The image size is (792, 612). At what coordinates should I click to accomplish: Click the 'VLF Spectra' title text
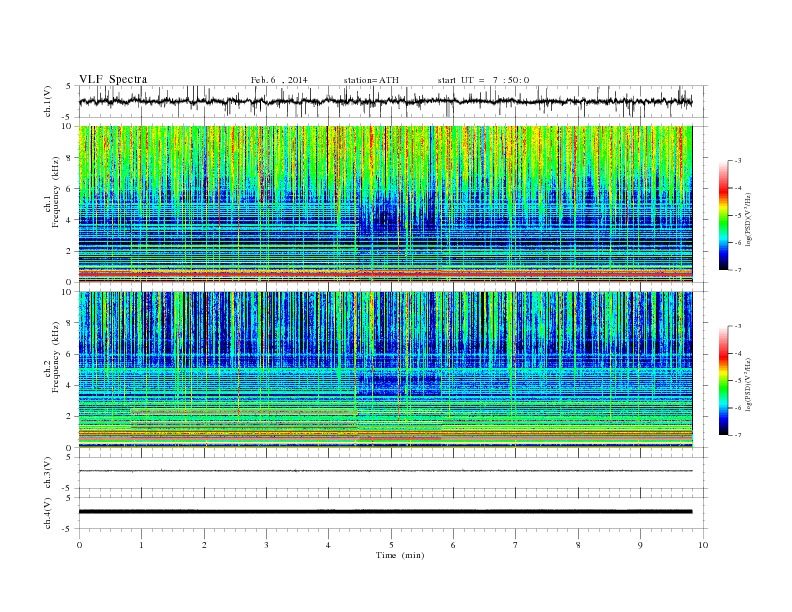[x=113, y=79]
